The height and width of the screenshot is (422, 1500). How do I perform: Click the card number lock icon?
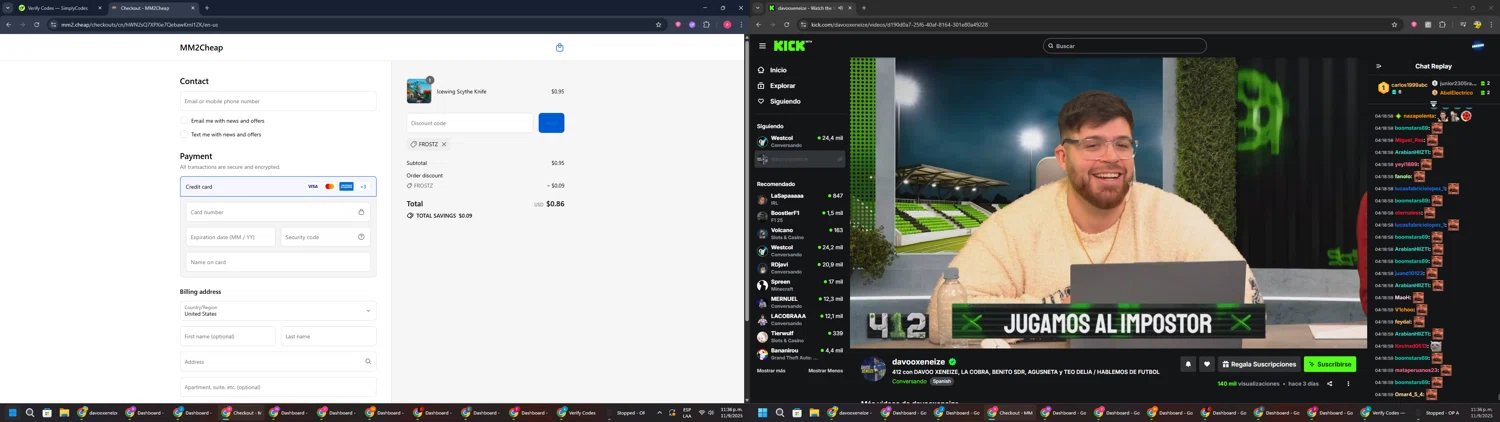pyautogui.click(x=361, y=212)
